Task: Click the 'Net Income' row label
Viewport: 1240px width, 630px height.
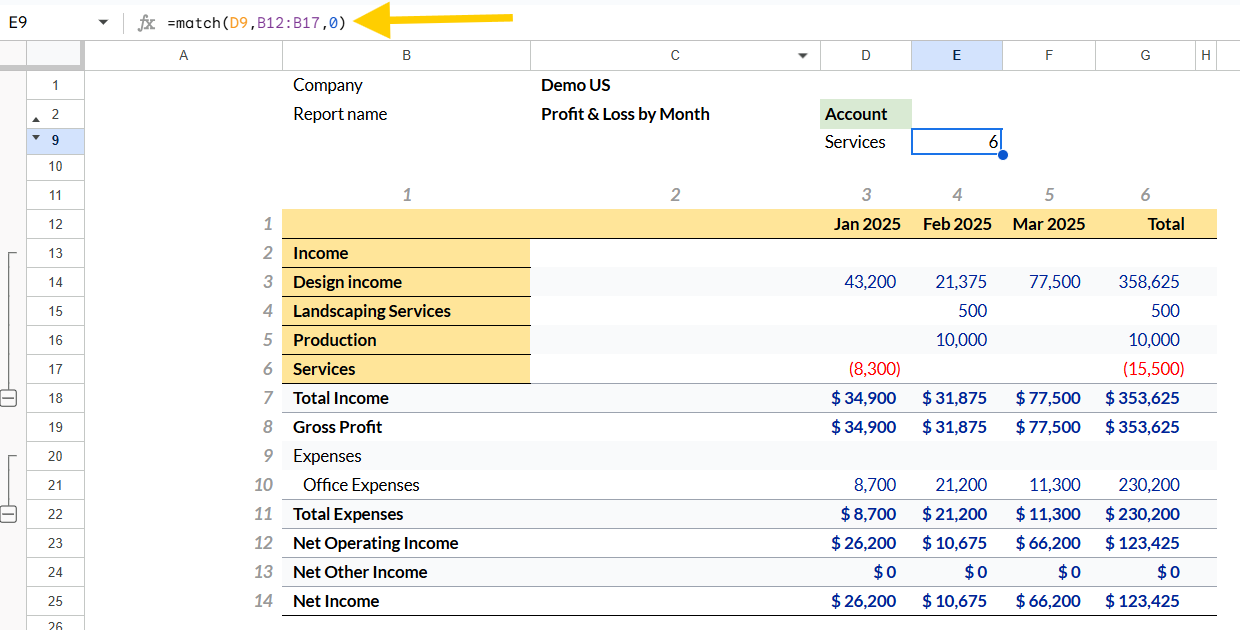Action: click(x=406, y=601)
